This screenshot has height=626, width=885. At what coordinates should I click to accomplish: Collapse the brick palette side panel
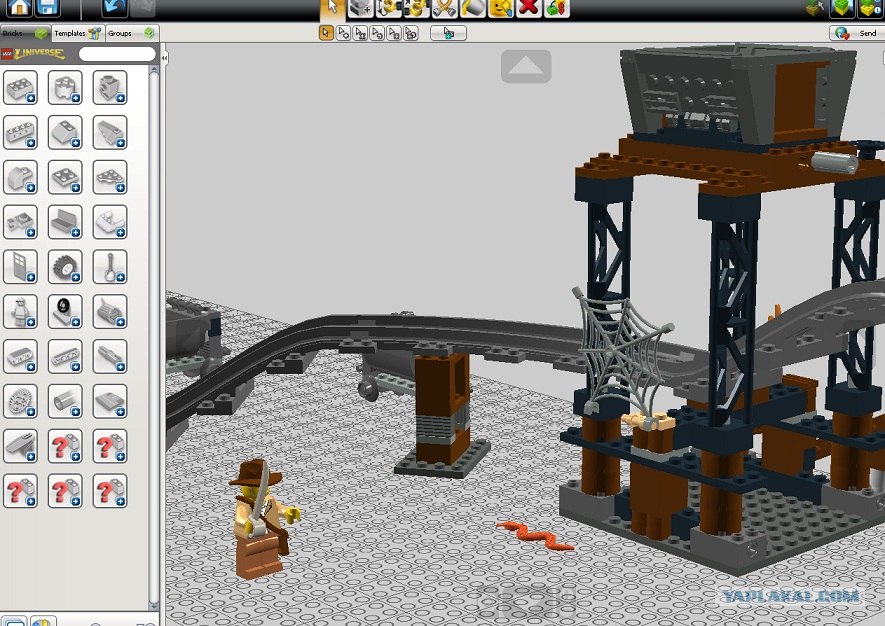tap(164, 58)
